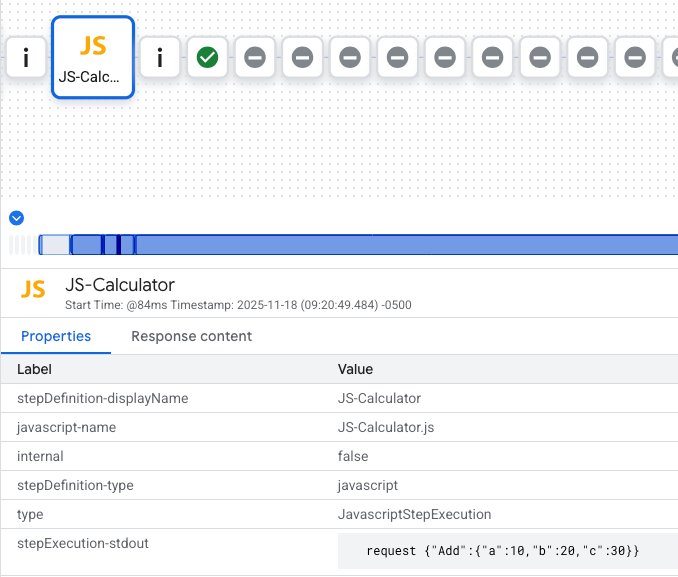Click the Value column header
This screenshot has height=577, width=678.
355,369
